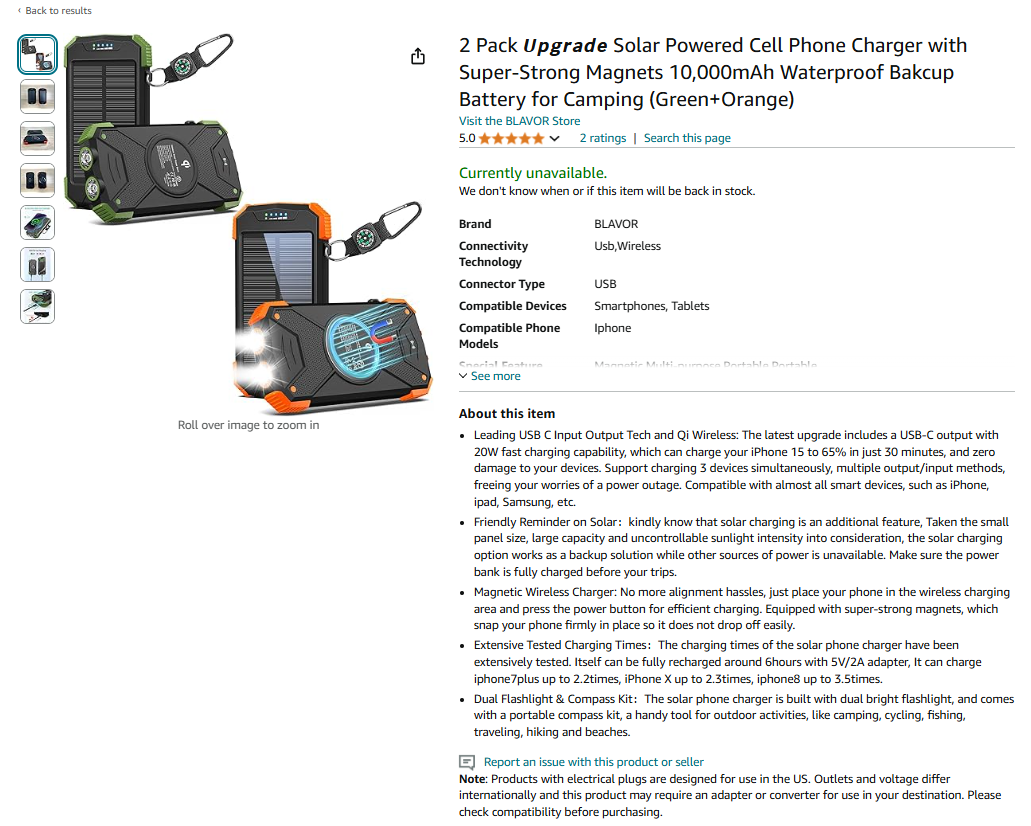Go Back to results
Viewport: 1031px width, 826px height.
tap(58, 11)
